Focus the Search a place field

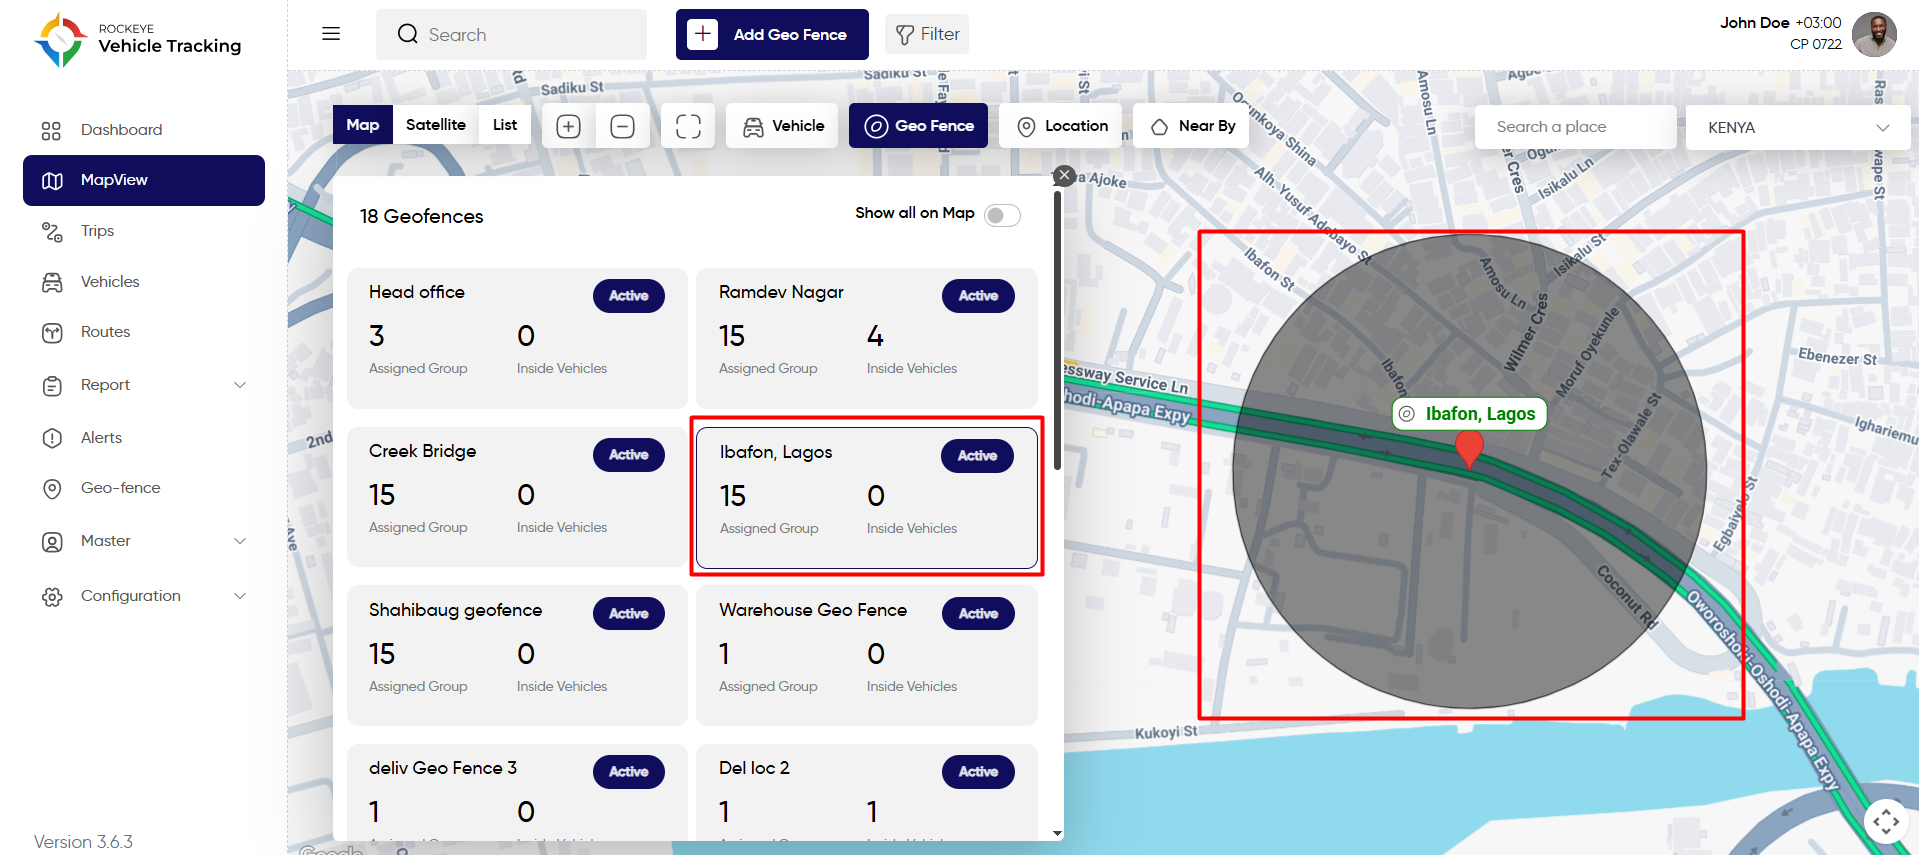click(x=1575, y=127)
